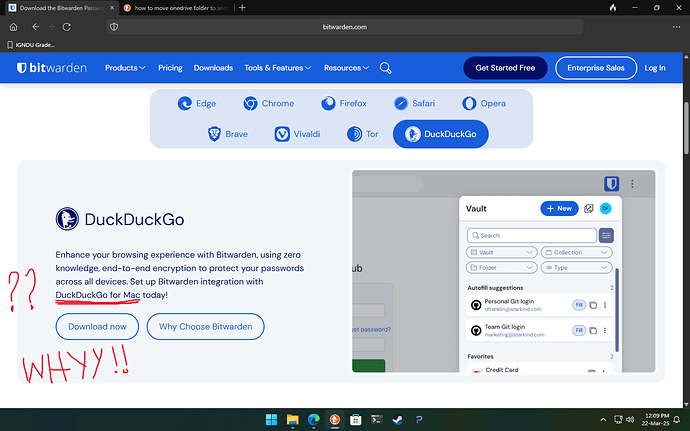Click the page vertical scrollbar
The width and height of the screenshot is (690, 431).
pos(686,128)
